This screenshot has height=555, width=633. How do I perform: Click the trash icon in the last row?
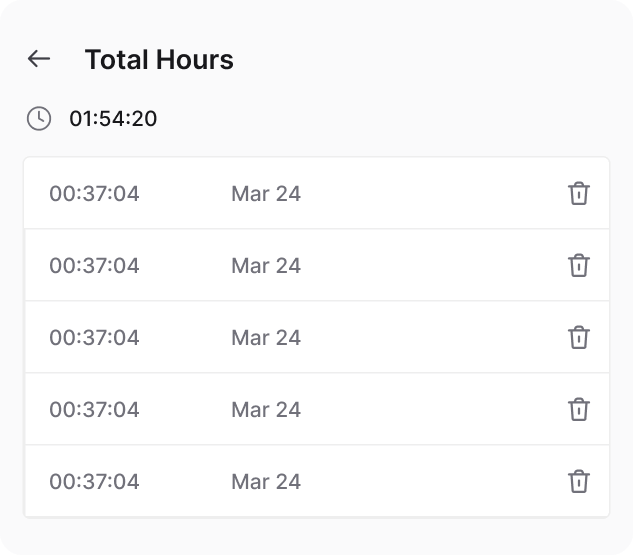pos(578,481)
